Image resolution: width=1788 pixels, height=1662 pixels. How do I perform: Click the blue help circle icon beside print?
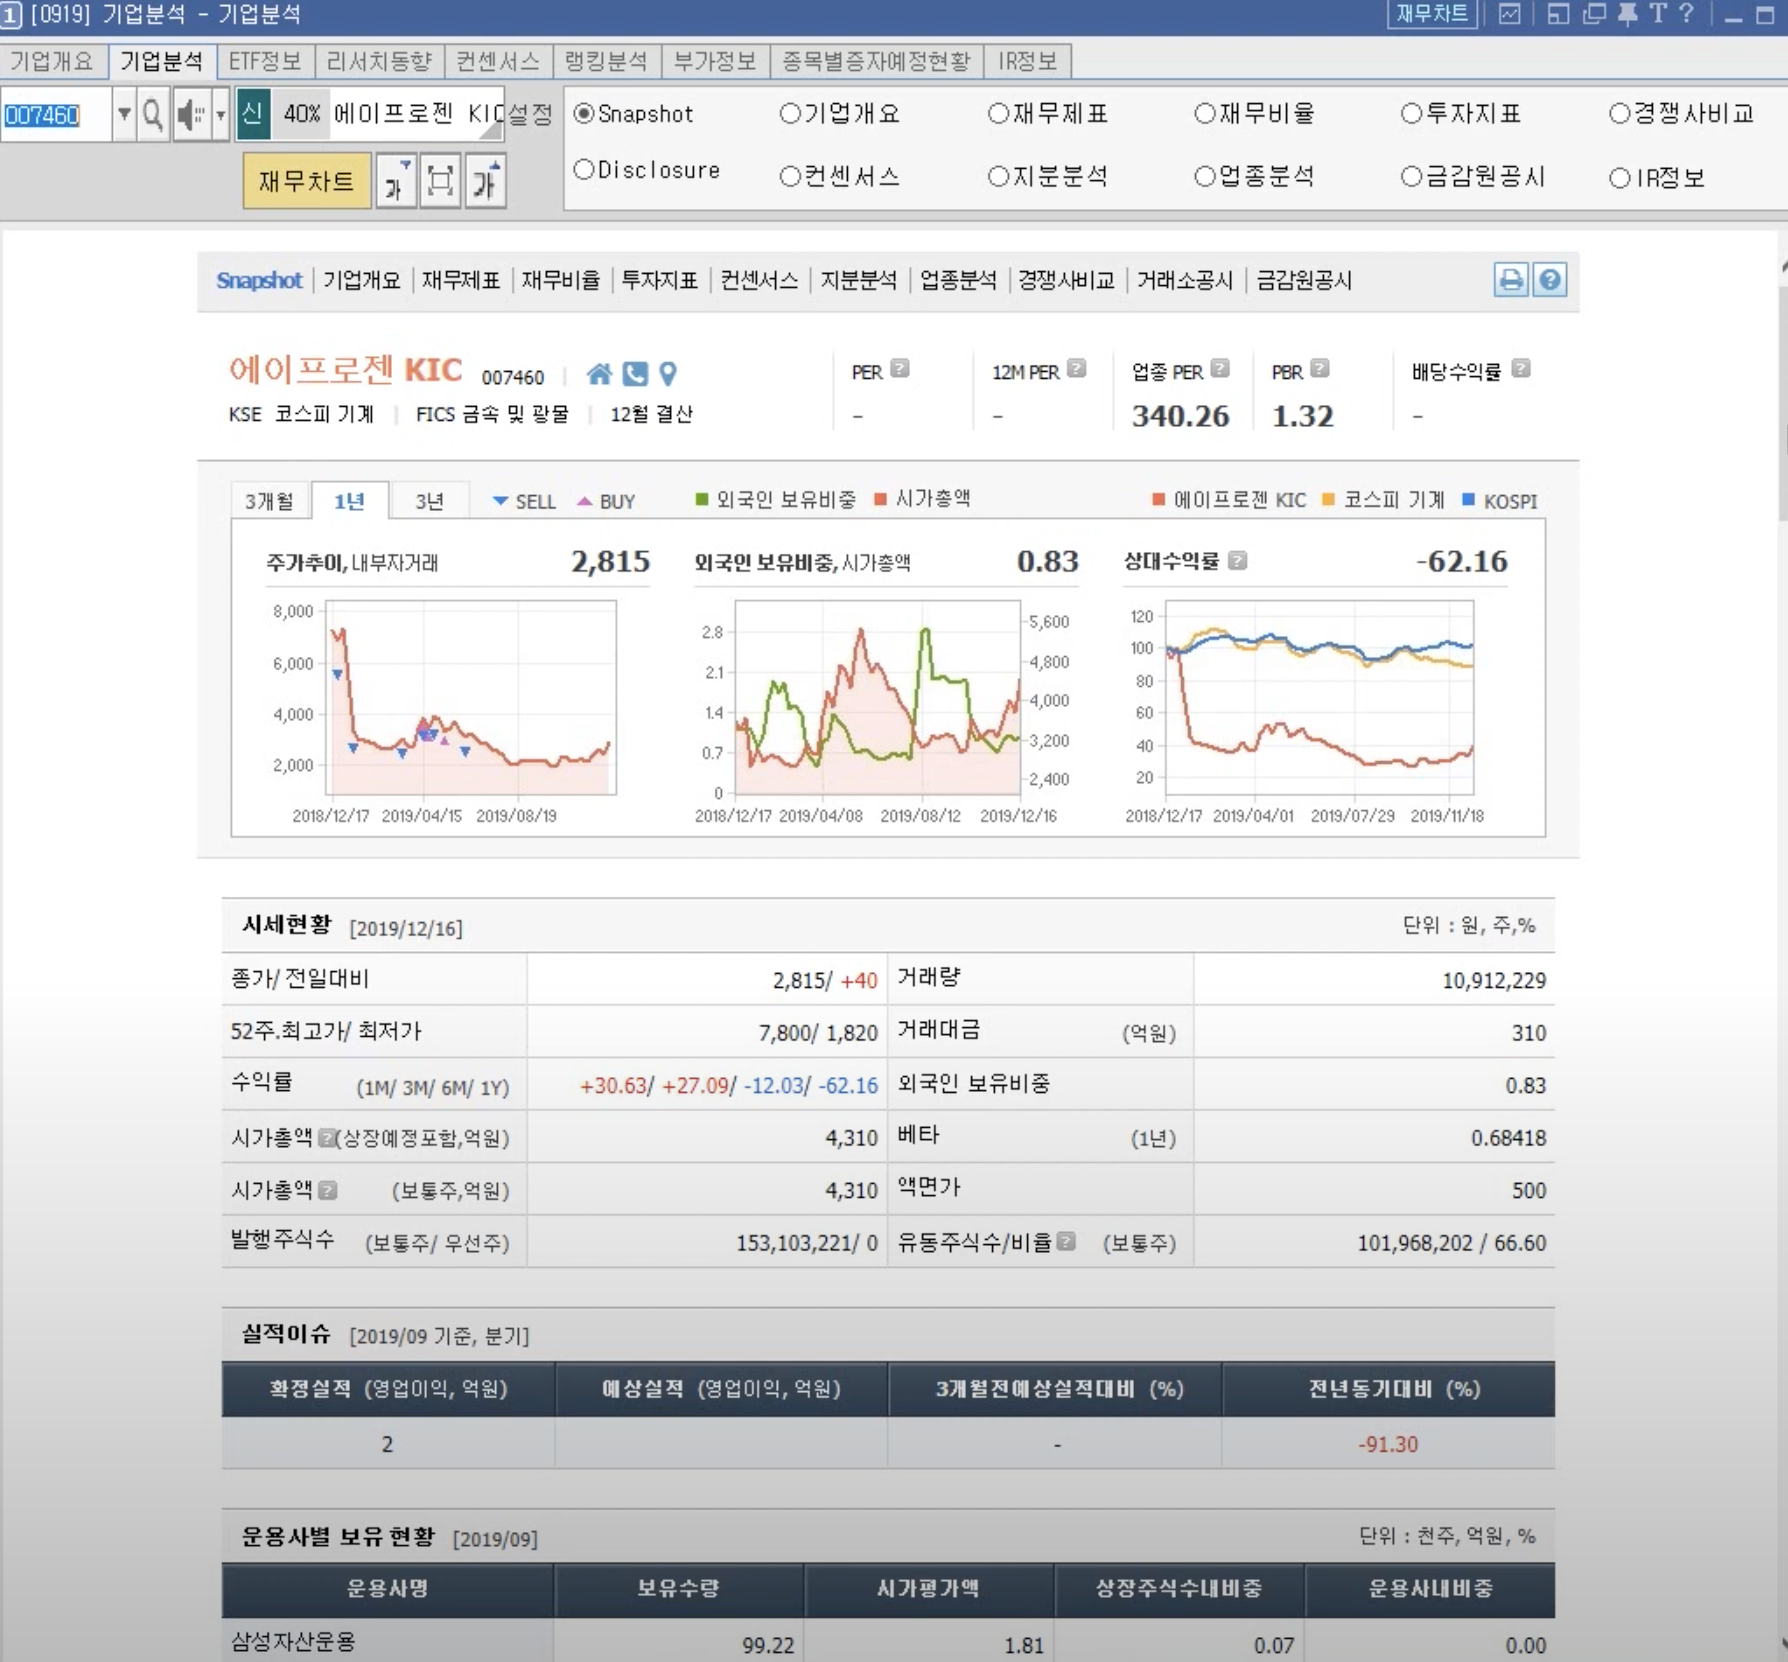1550,280
